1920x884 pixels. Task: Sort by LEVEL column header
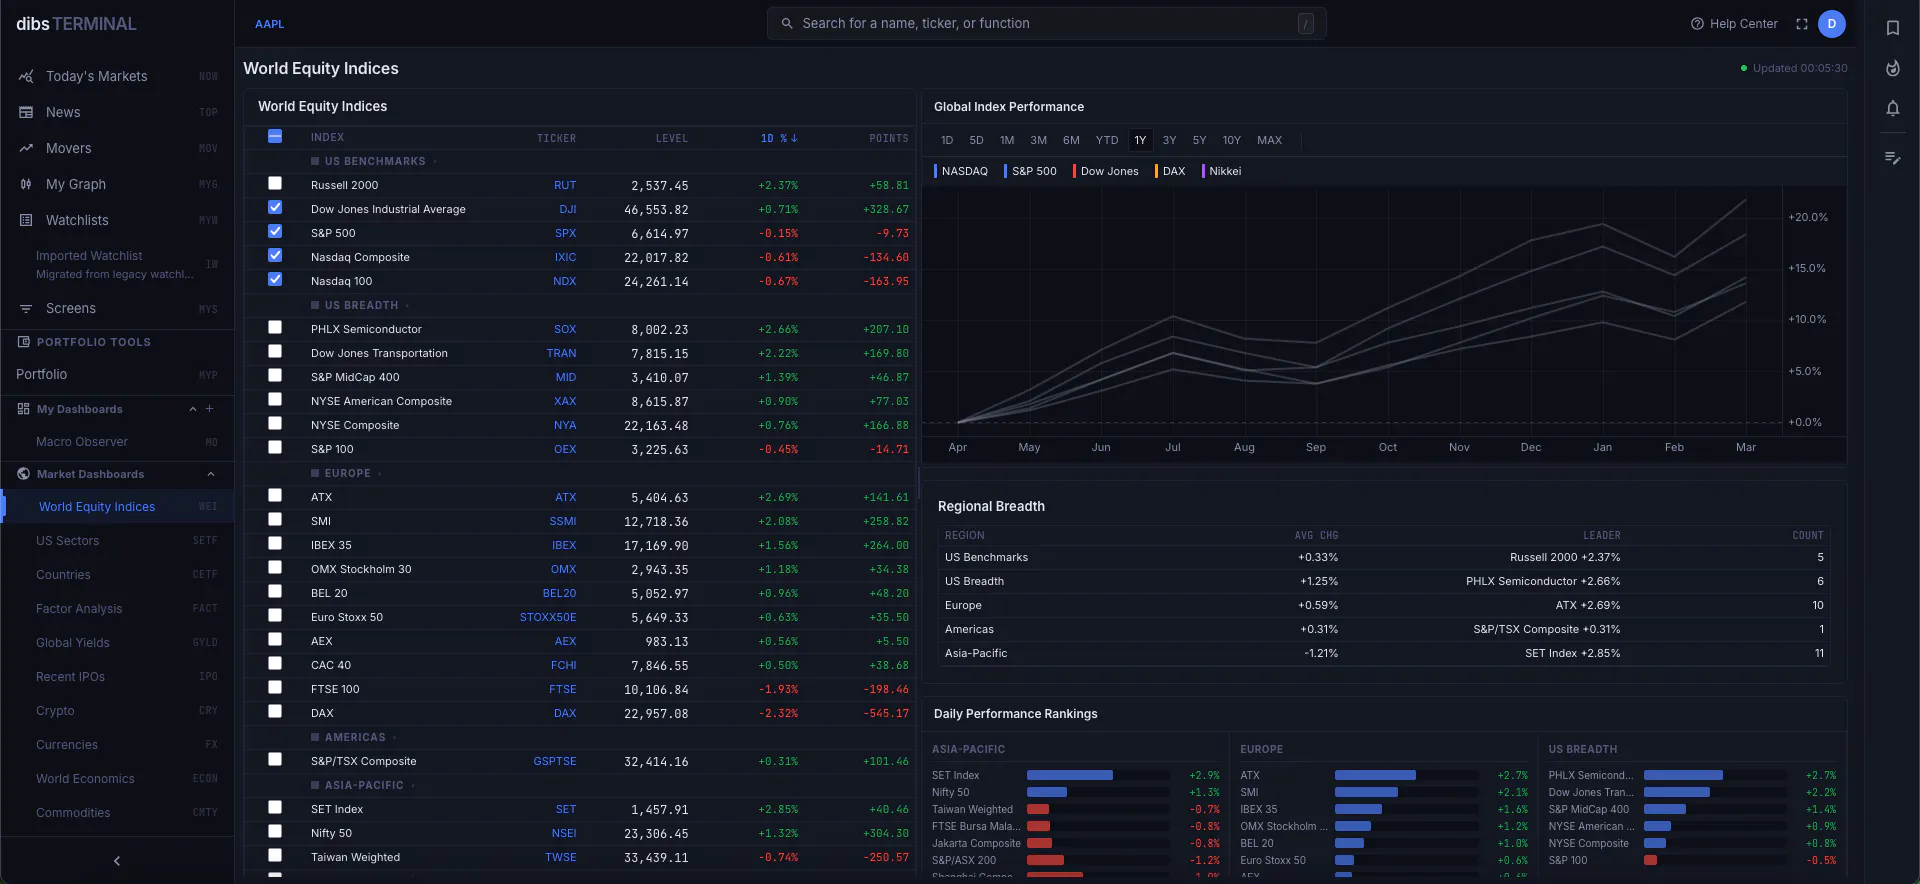point(672,138)
